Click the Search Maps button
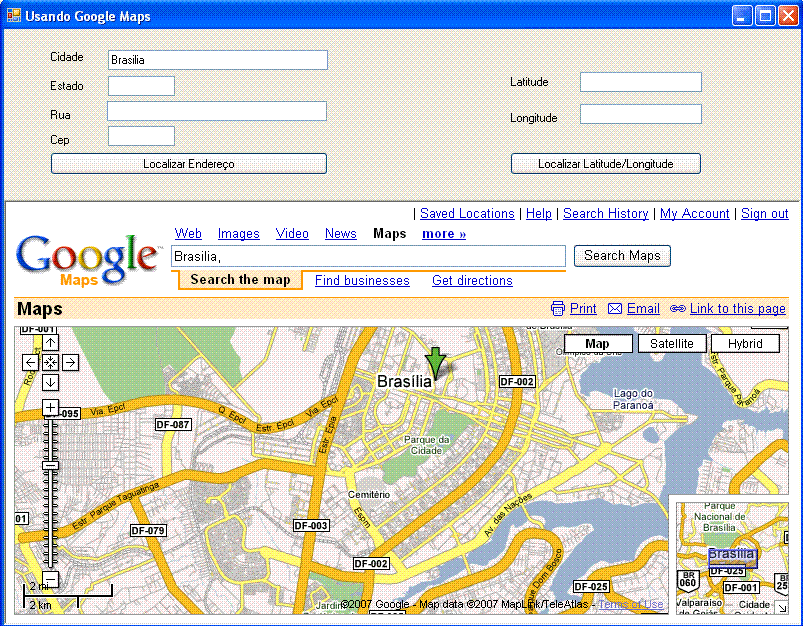The width and height of the screenshot is (803, 626). pos(622,256)
